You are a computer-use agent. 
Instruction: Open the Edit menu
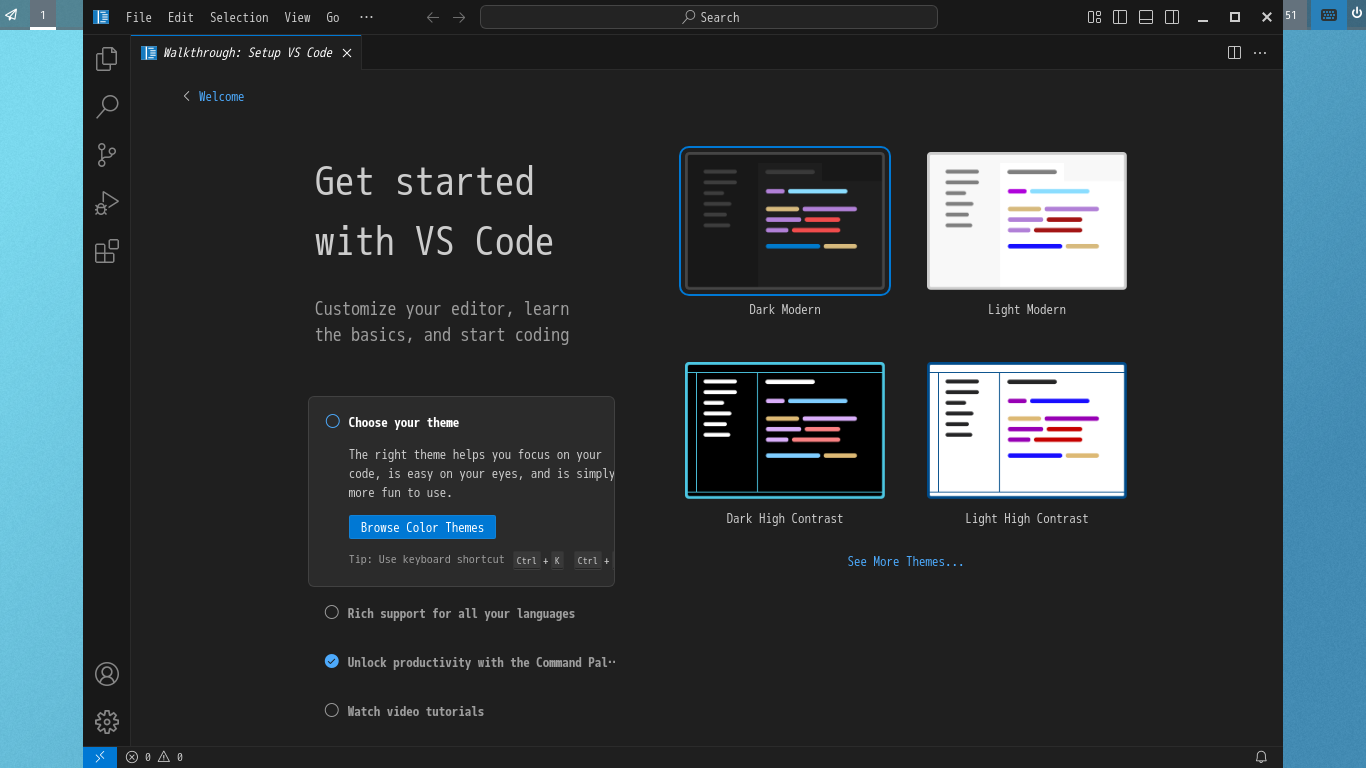click(x=181, y=17)
